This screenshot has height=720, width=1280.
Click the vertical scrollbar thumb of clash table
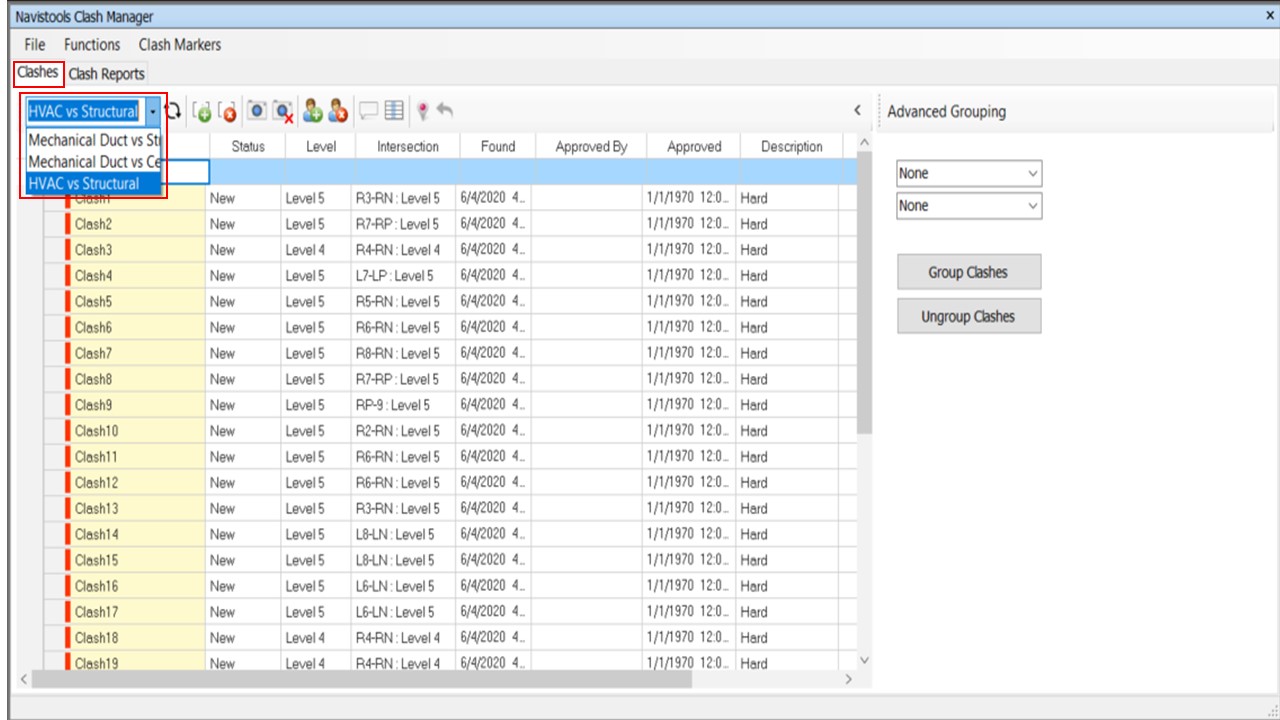click(865, 295)
